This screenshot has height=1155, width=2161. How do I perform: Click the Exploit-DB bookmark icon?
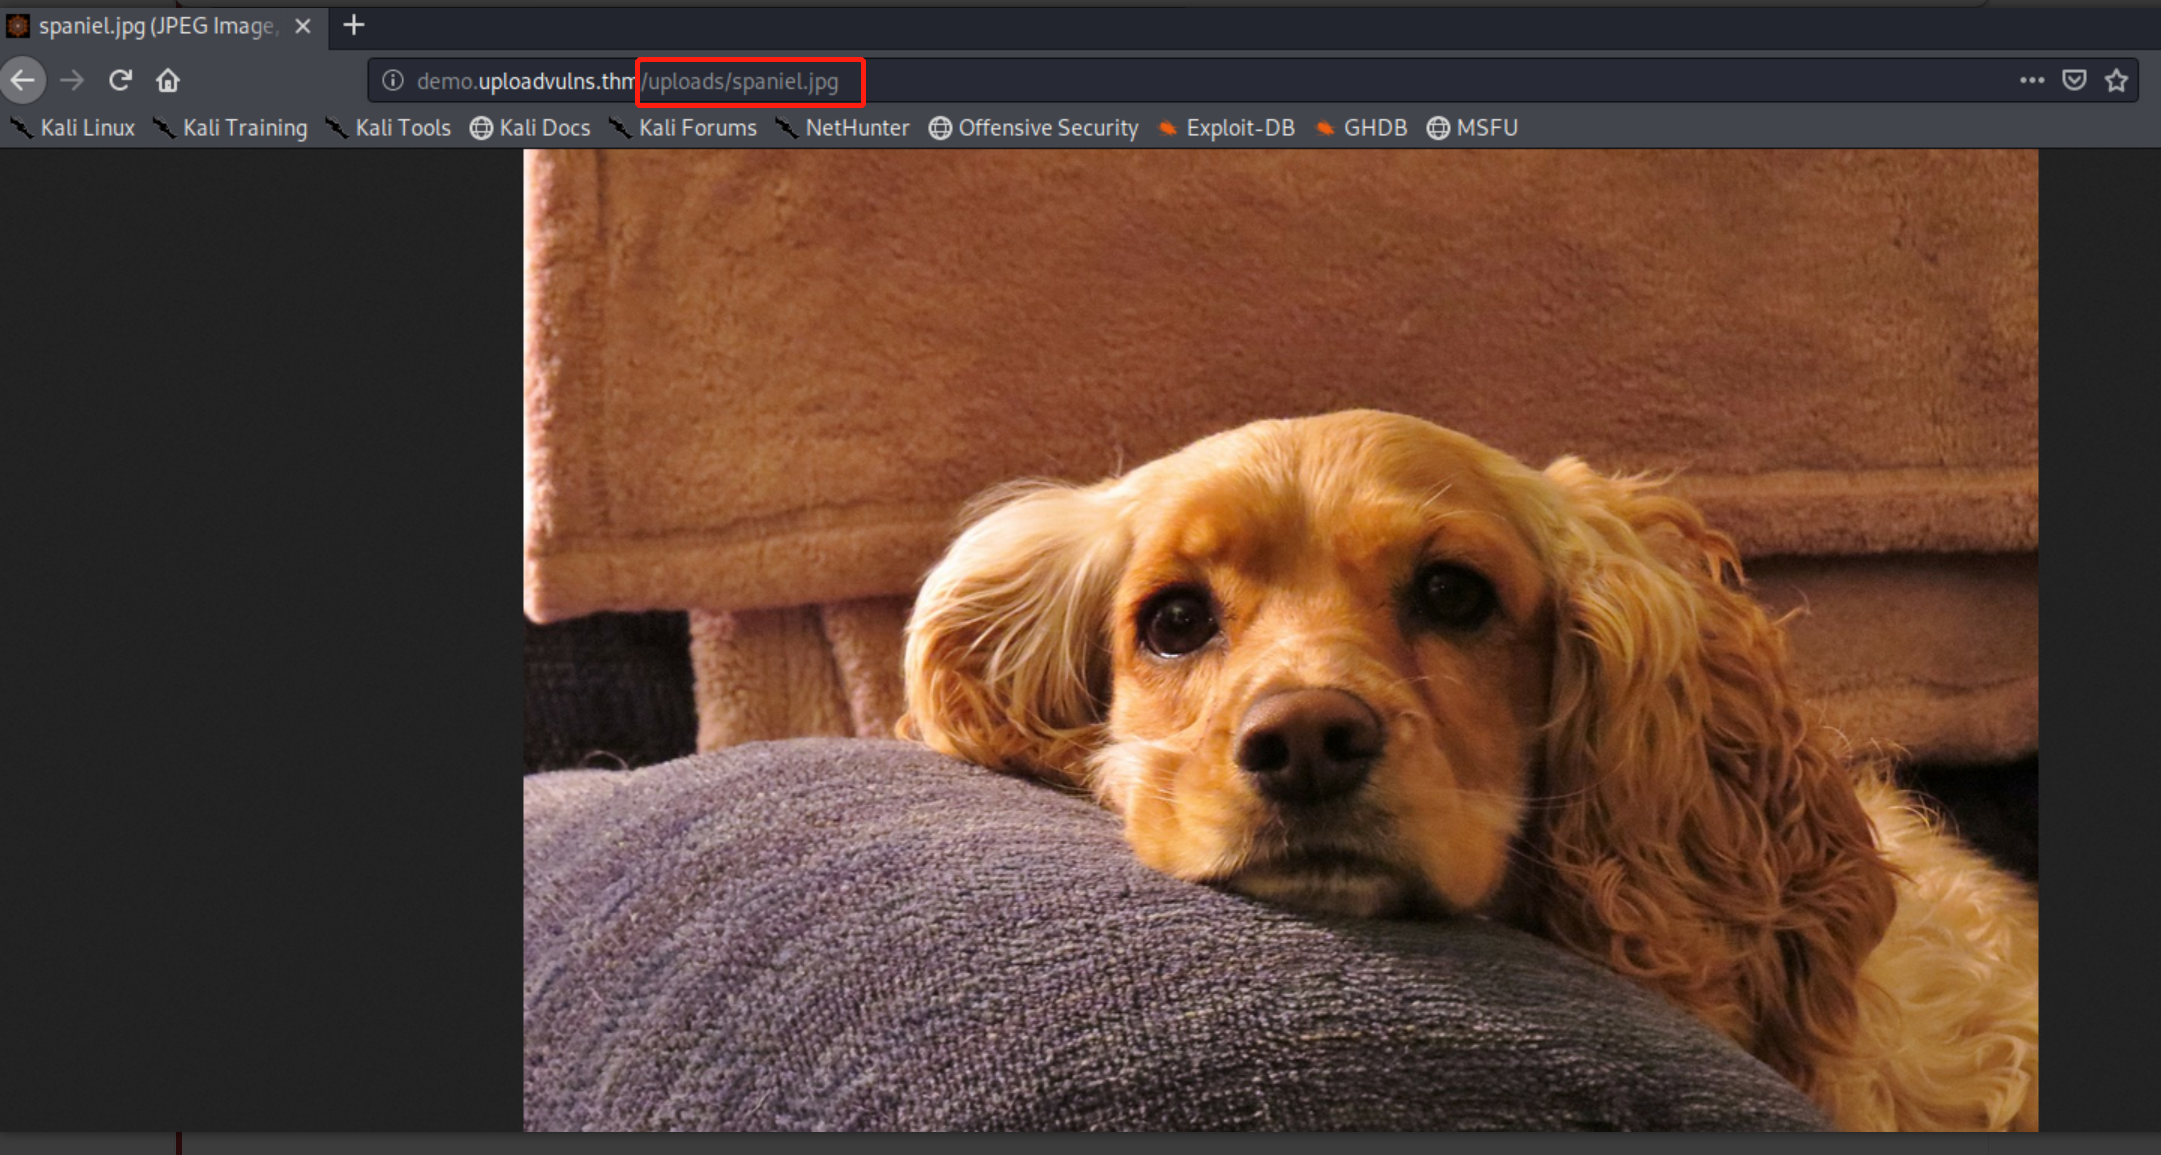coord(1168,128)
